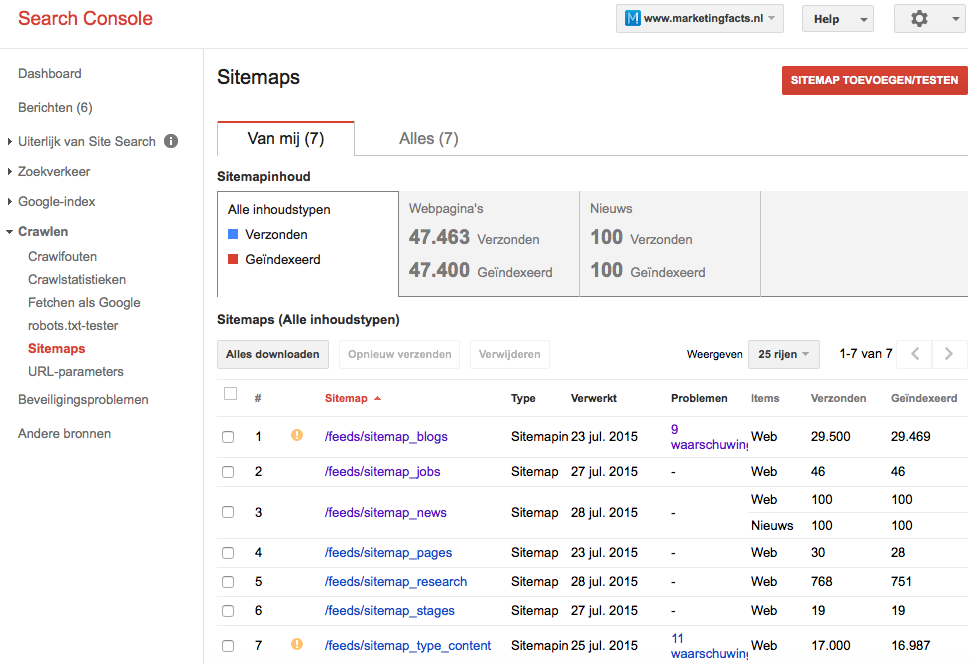Click the sort arrow on Sitemap column
Screen dimensions: 970x664
tap(377, 399)
